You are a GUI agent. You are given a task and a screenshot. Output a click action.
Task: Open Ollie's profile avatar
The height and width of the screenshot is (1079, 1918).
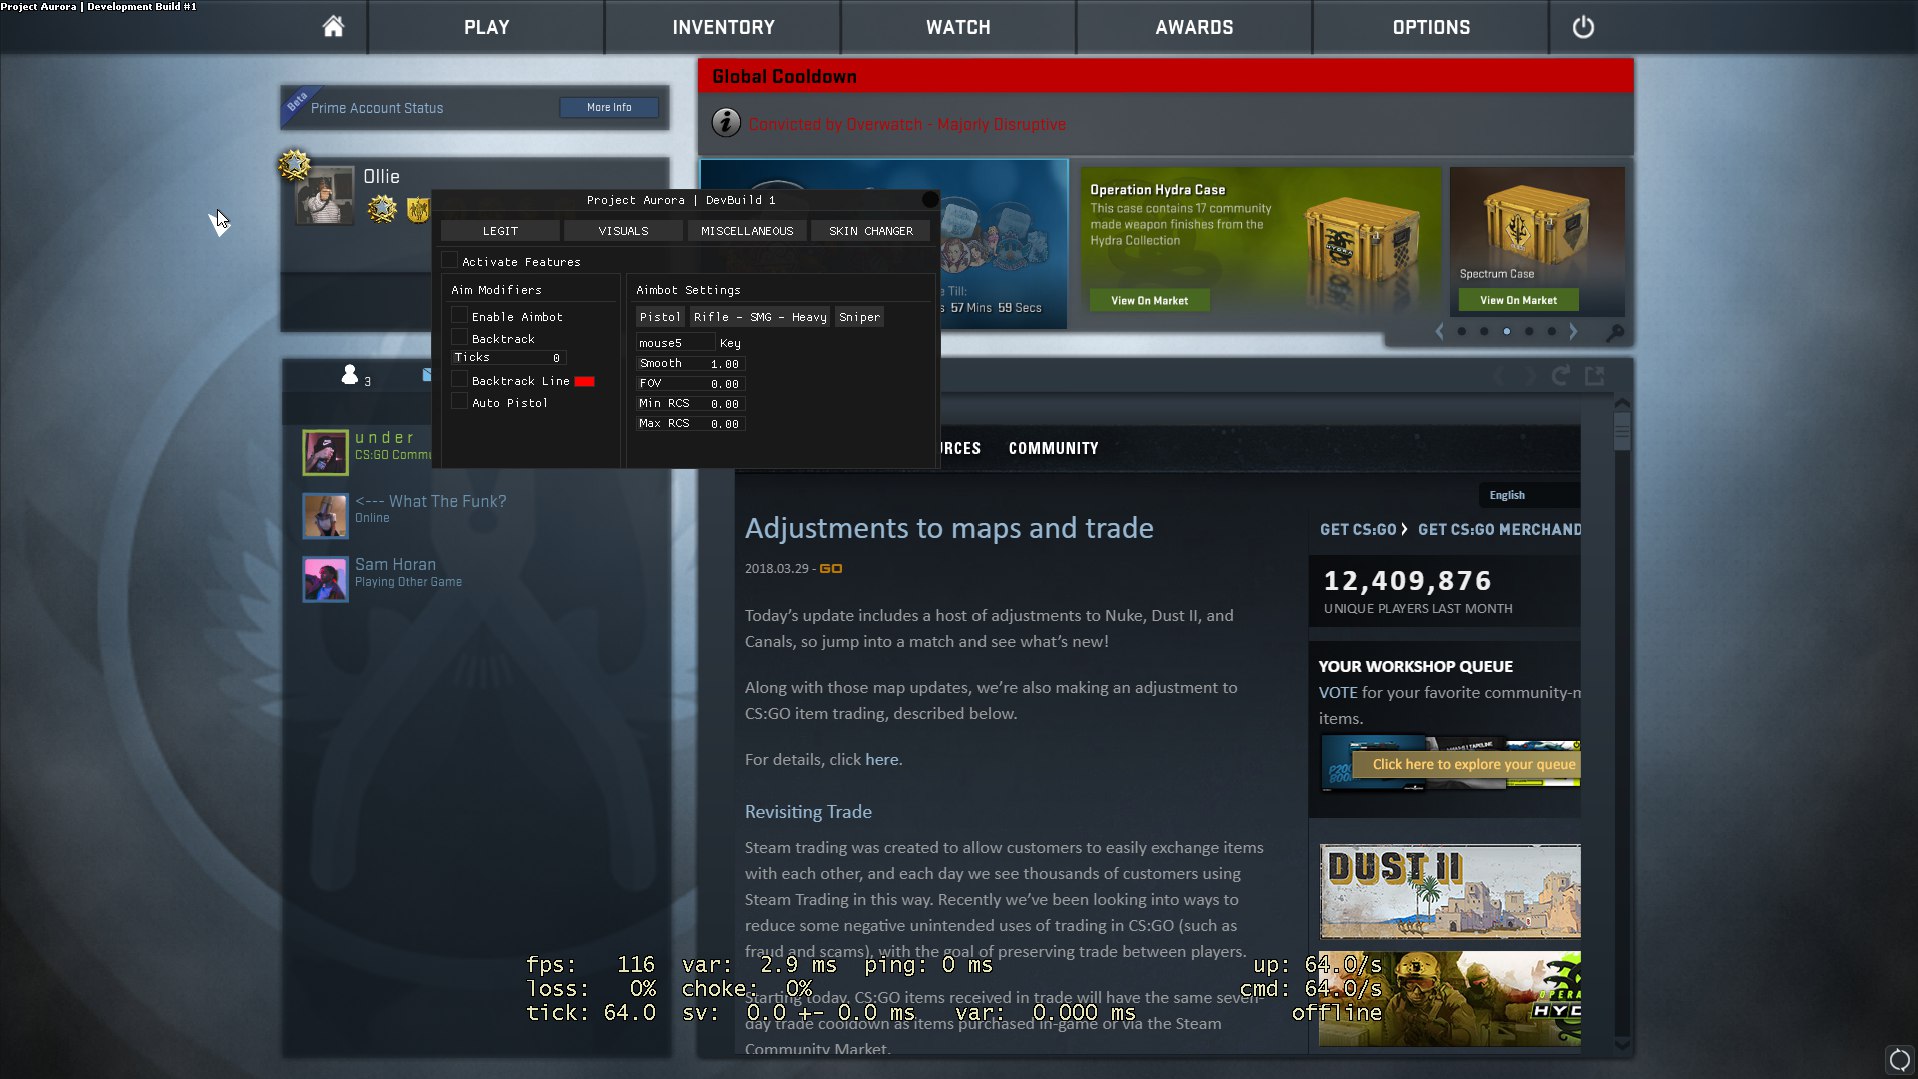(x=325, y=195)
